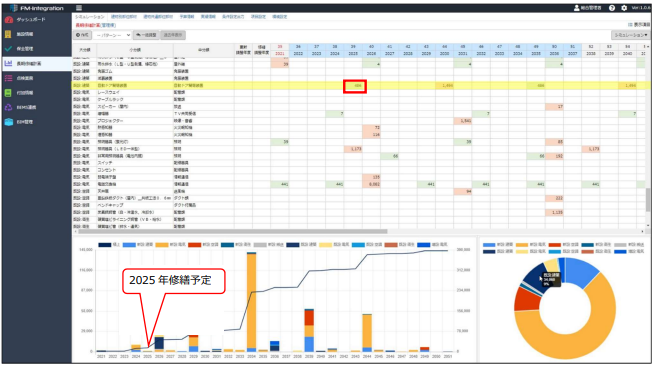Toggle the orange series in bar chart legend

(x=170, y=245)
